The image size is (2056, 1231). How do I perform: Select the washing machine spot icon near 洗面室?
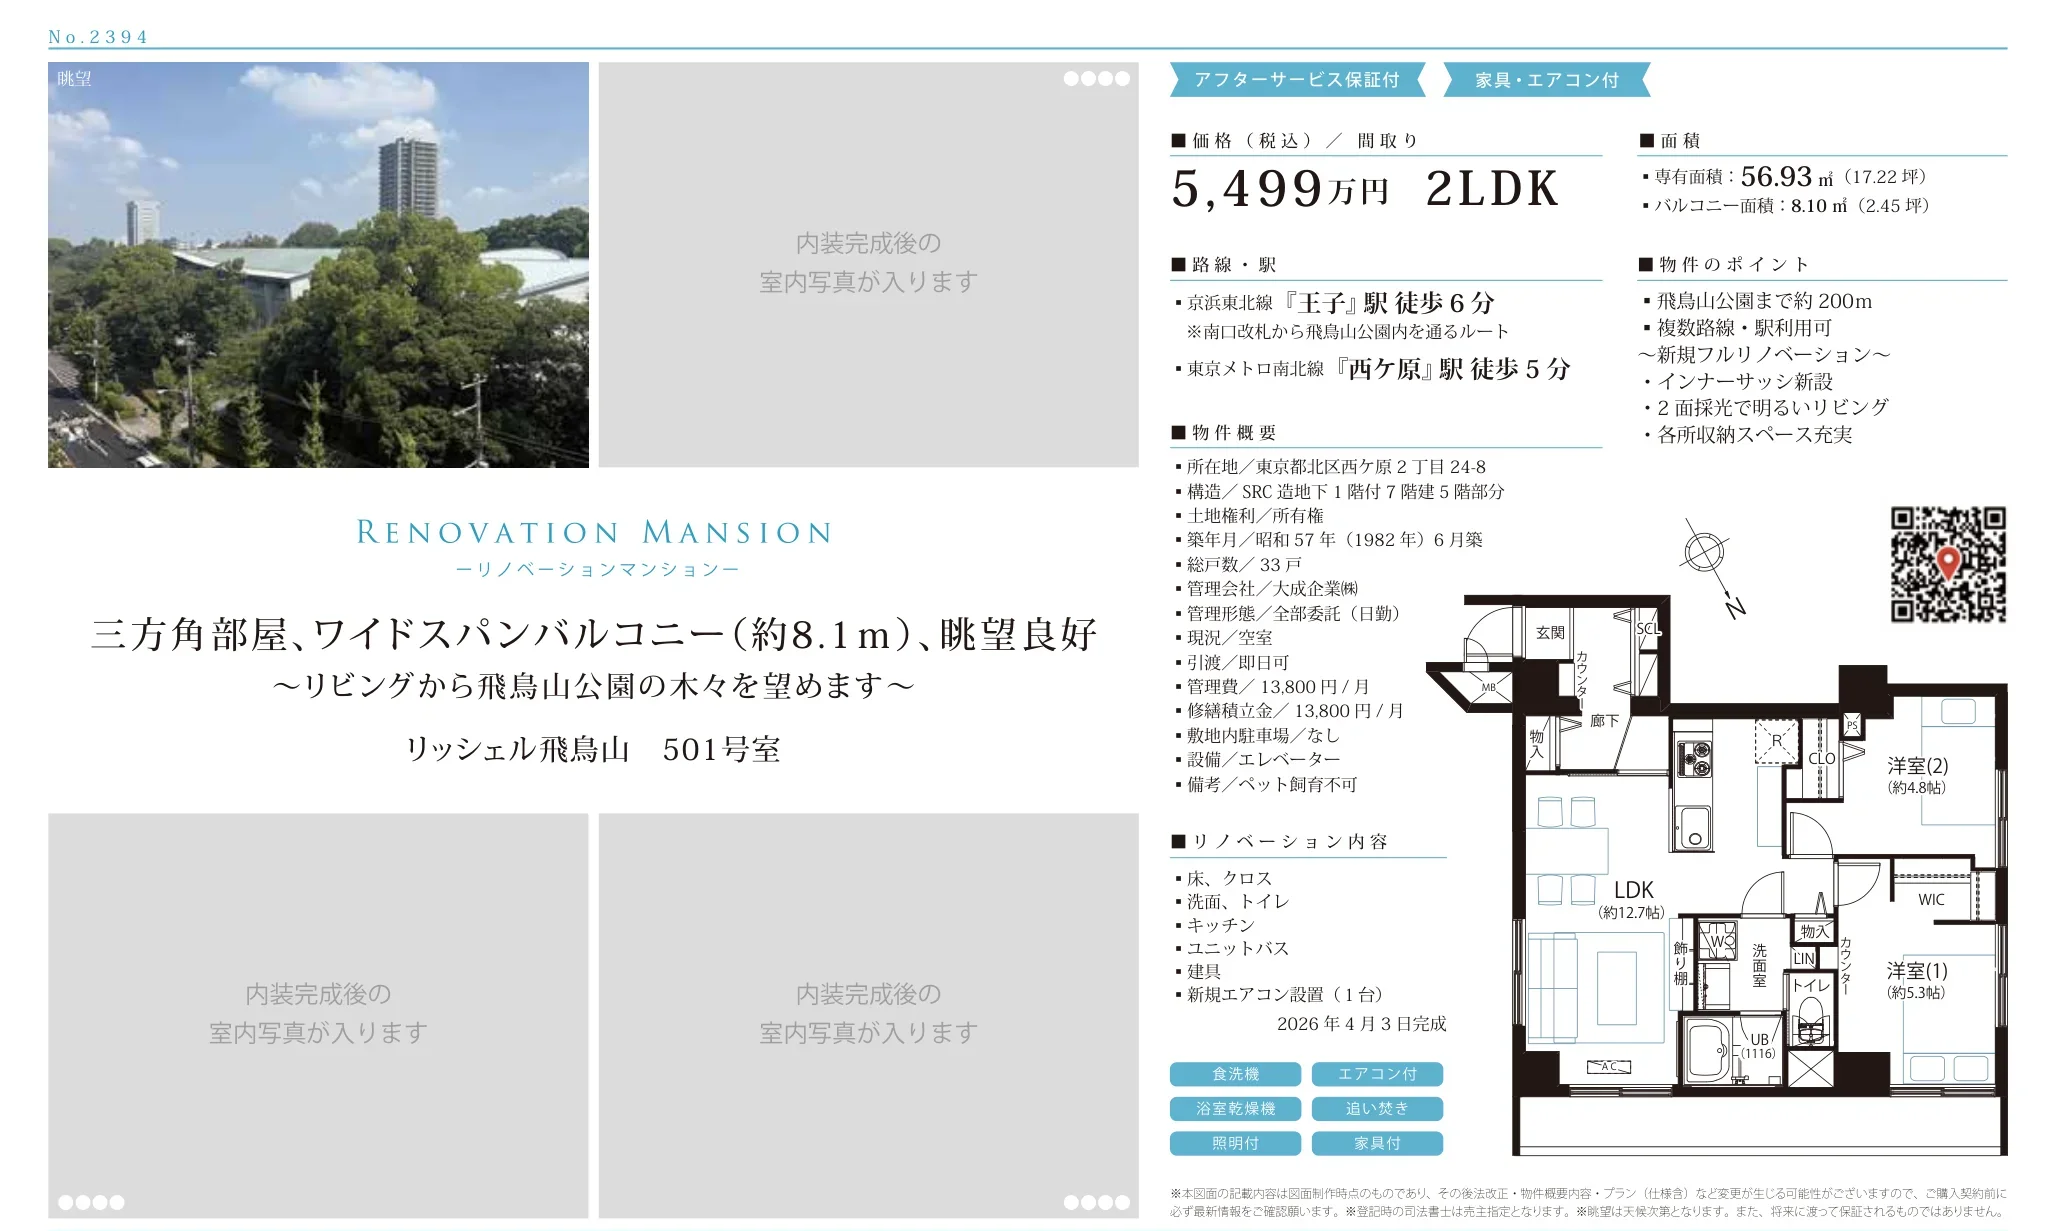1717,942
